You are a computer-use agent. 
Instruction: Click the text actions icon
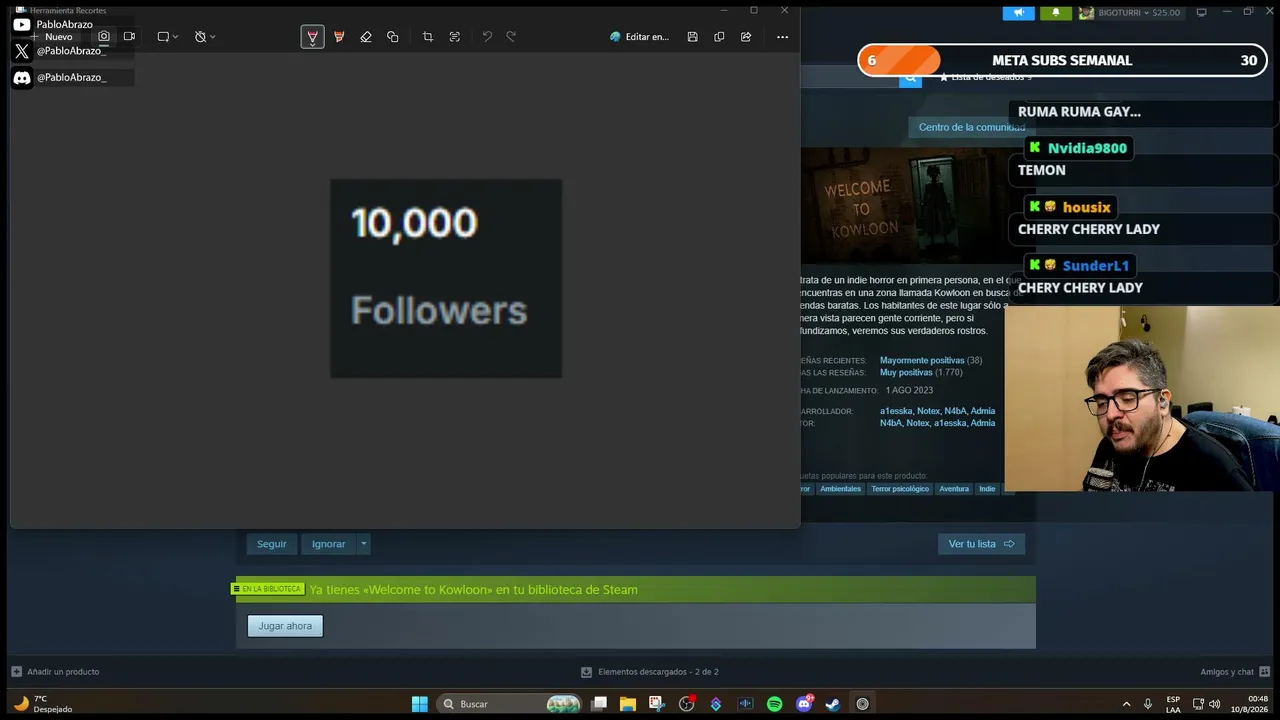454,37
